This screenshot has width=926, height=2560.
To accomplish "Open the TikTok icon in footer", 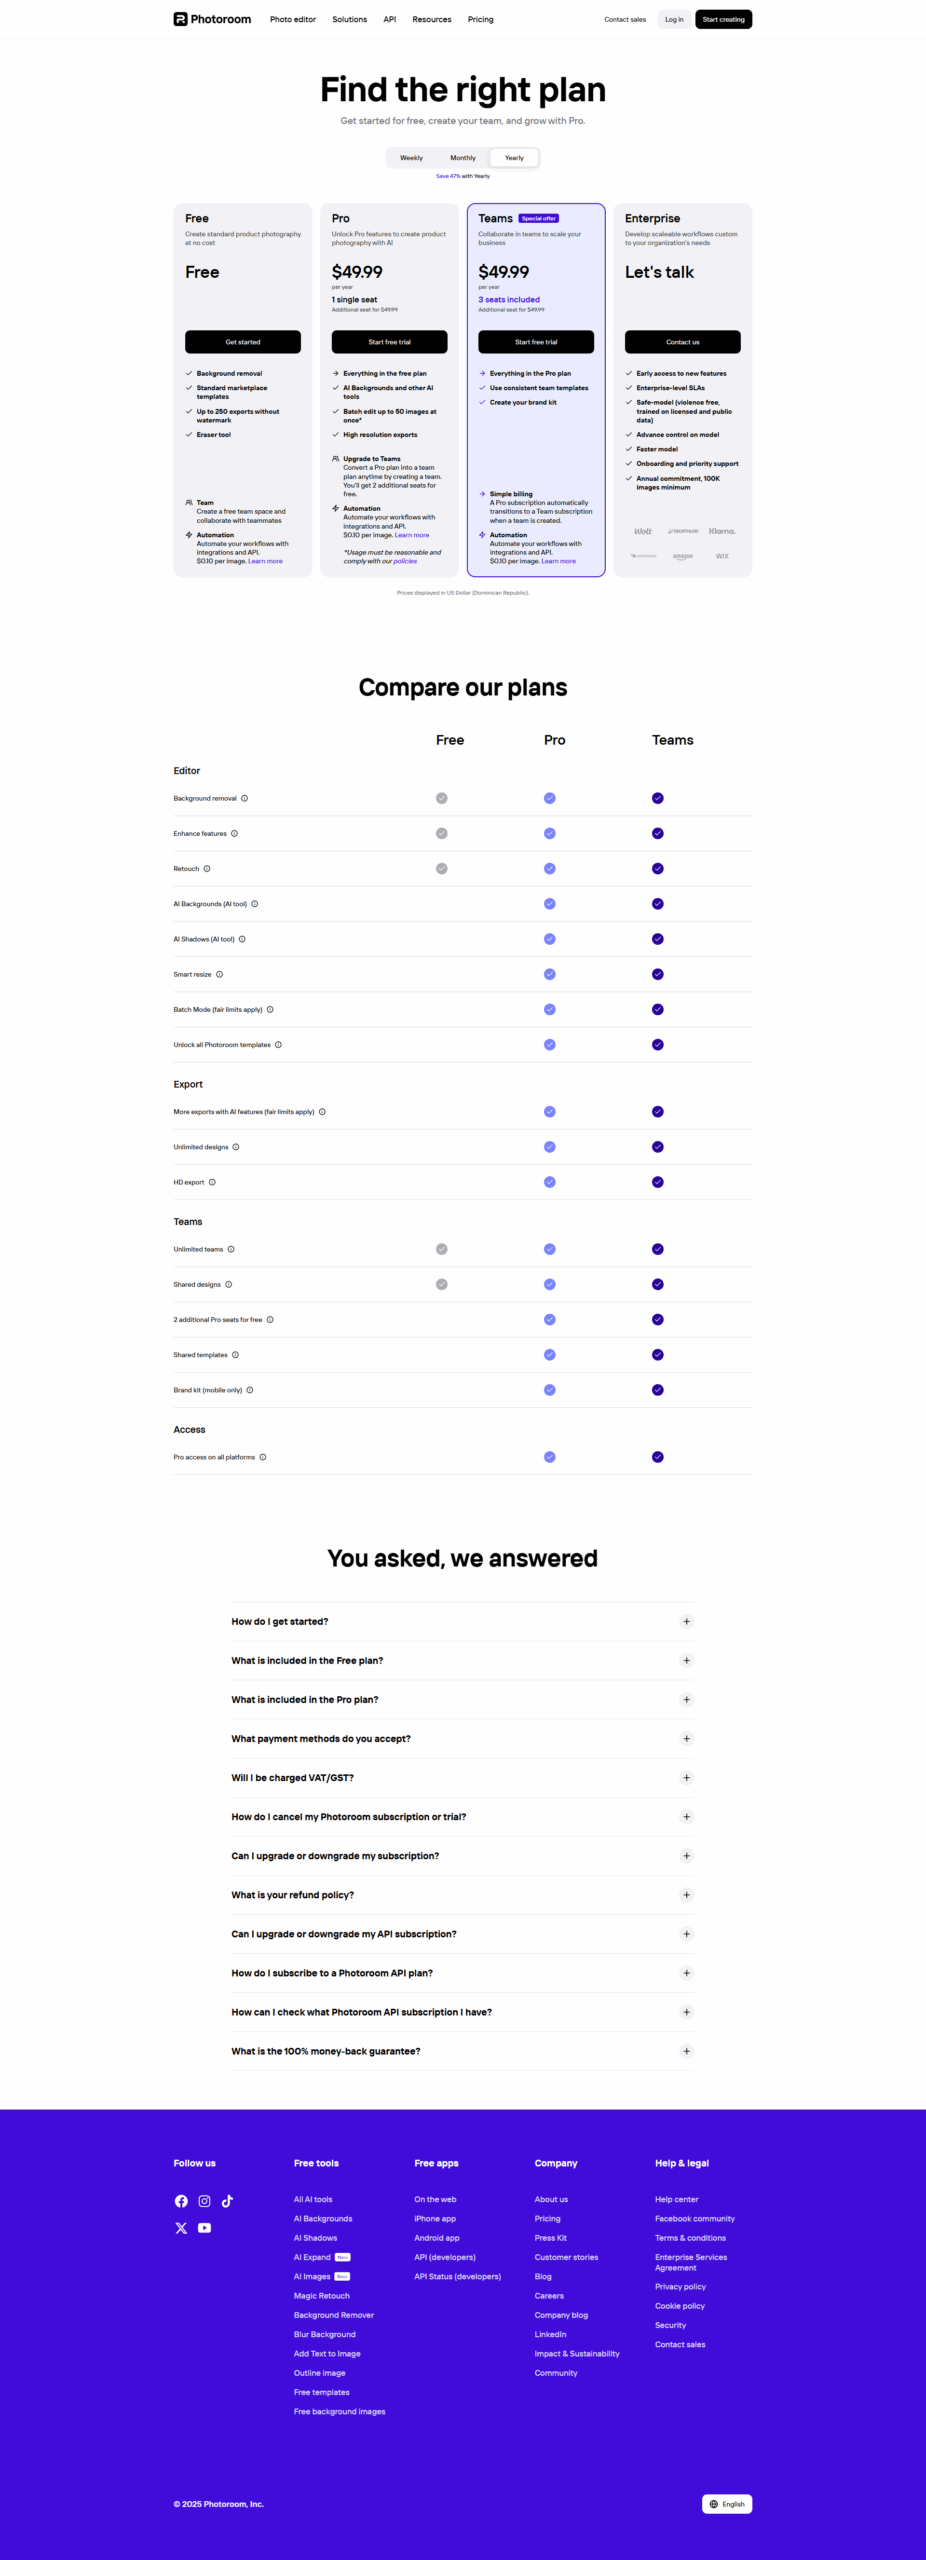I will pyautogui.click(x=227, y=2201).
